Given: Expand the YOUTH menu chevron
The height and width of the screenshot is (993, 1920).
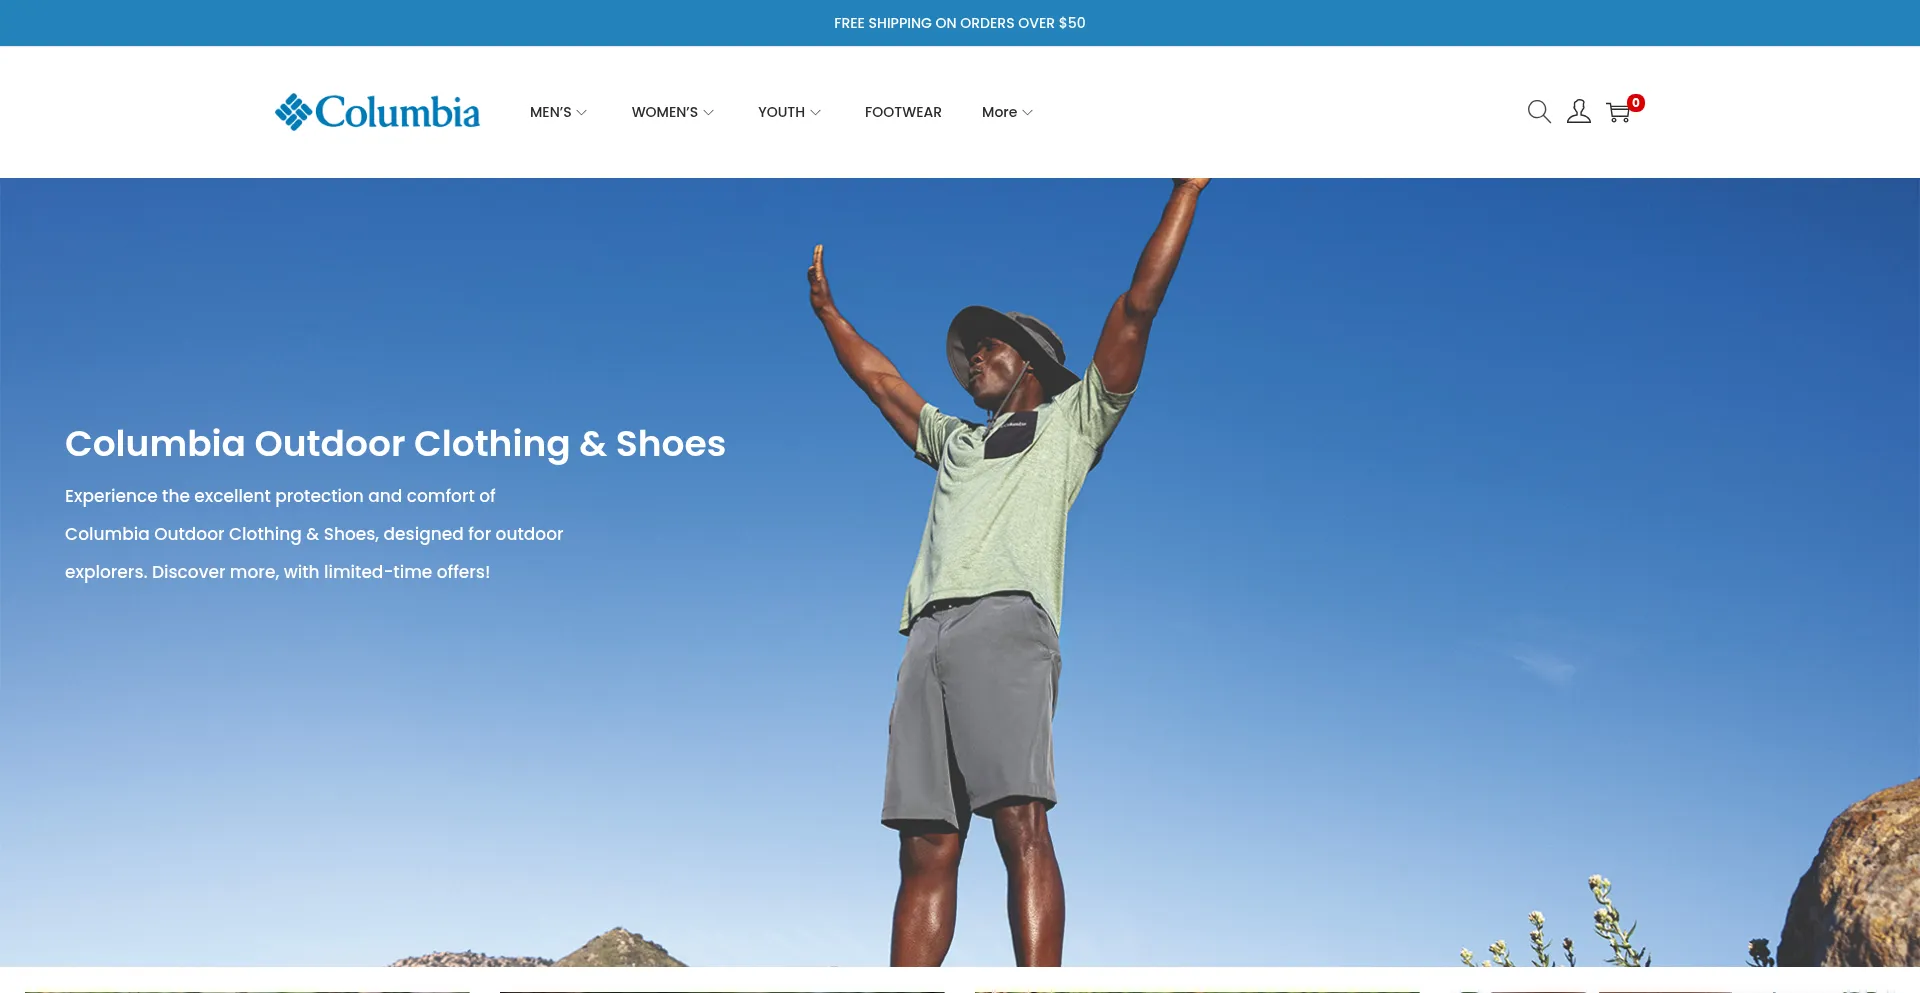Looking at the screenshot, I should coord(816,113).
